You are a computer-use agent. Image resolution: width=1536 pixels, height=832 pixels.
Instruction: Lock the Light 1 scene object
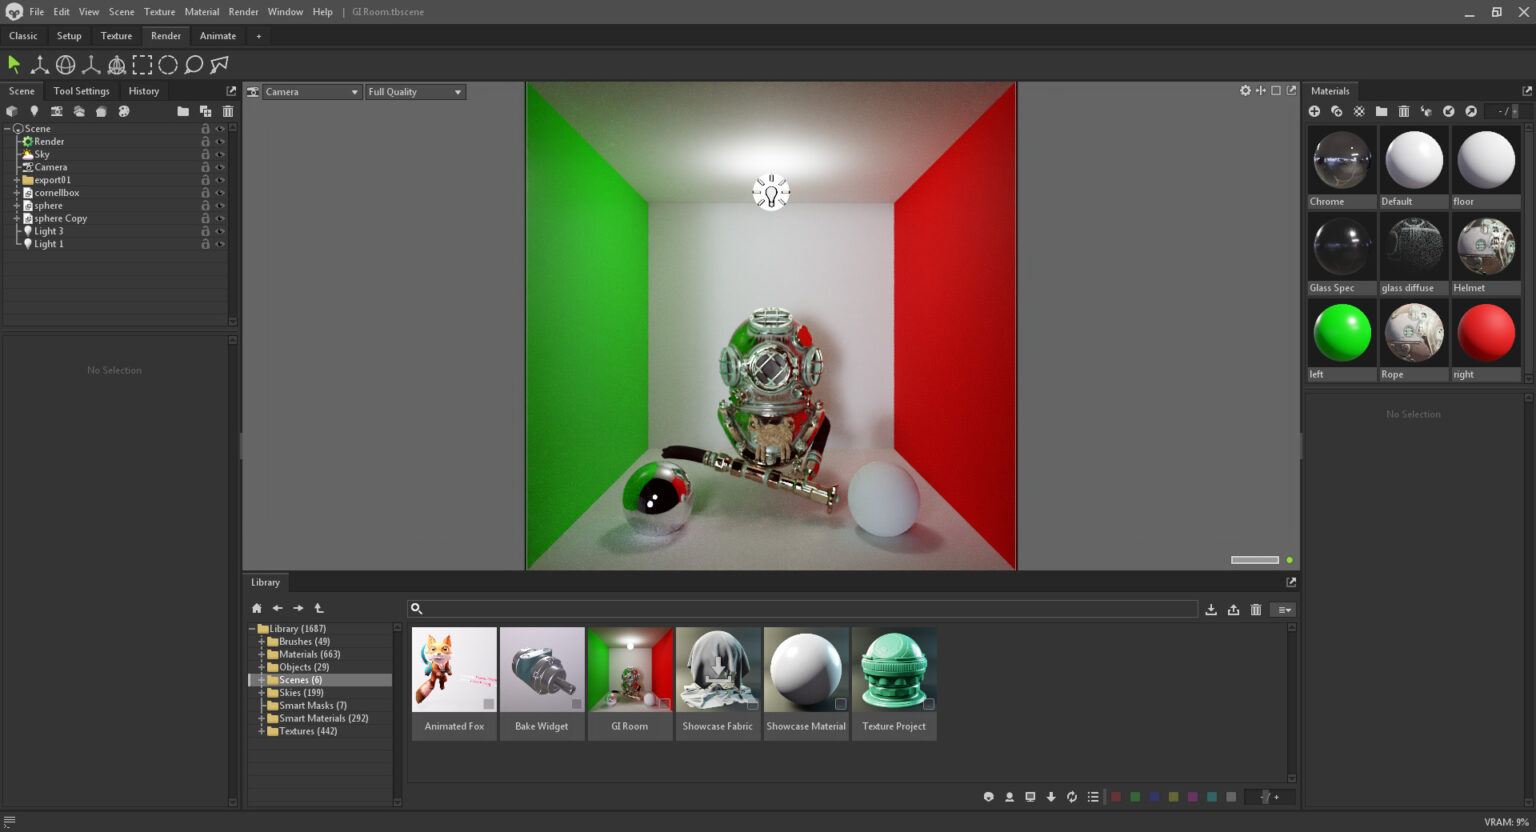(205, 243)
